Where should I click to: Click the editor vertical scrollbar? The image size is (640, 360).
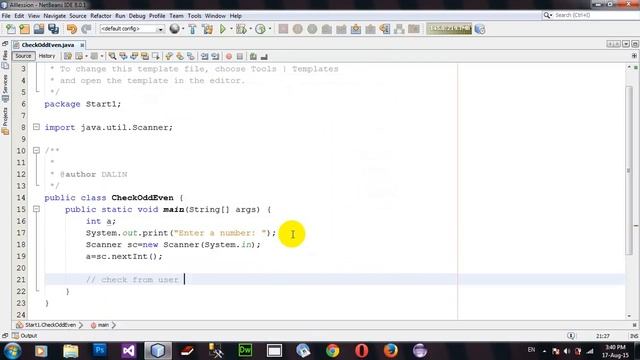629,170
